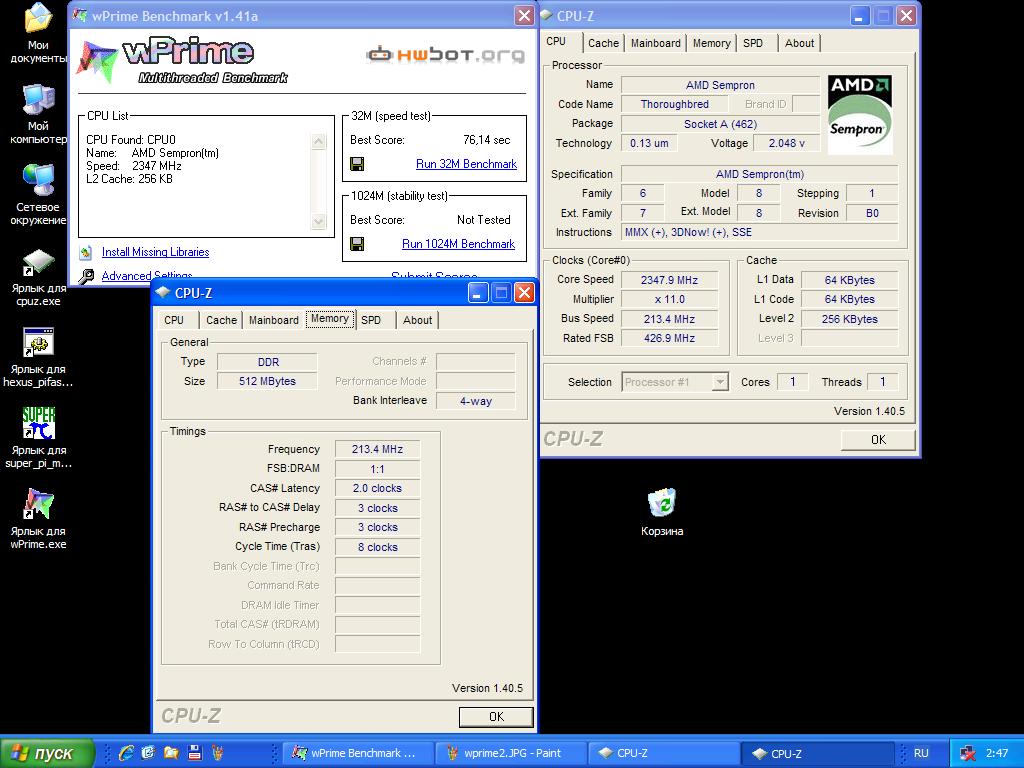Click the hwbot.org logo in wPrime
The width and height of the screenshot is (1024, 768).
click(x=445, y=54)
